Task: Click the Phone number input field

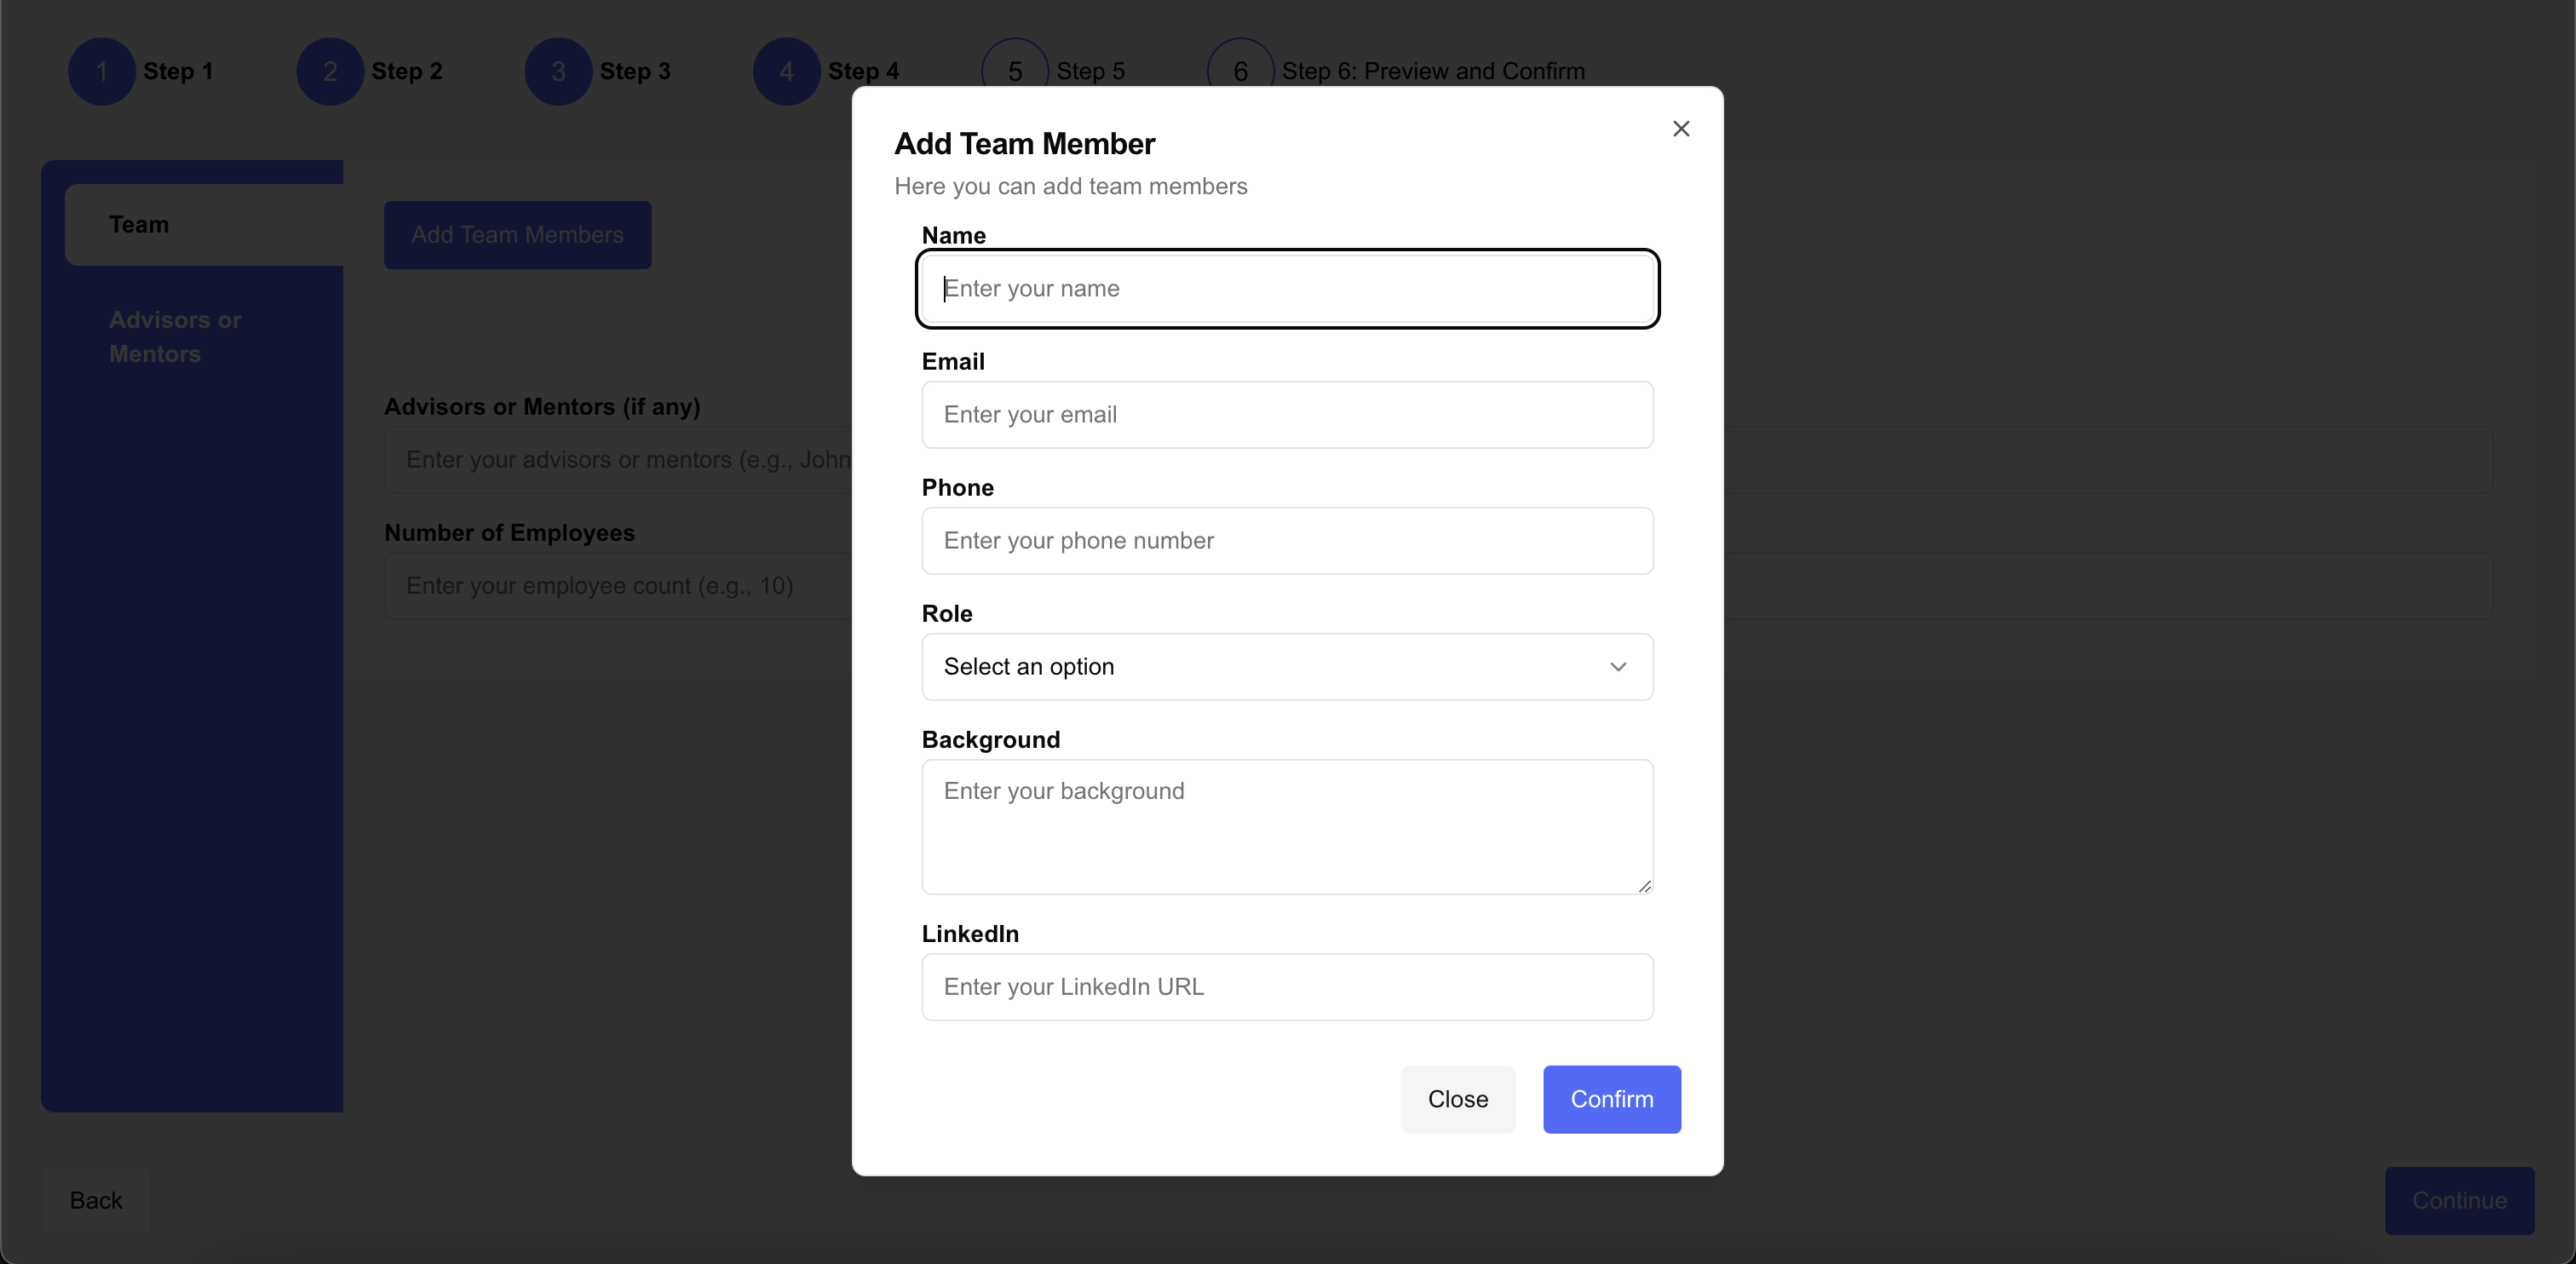Action: tap(1286, 541)
